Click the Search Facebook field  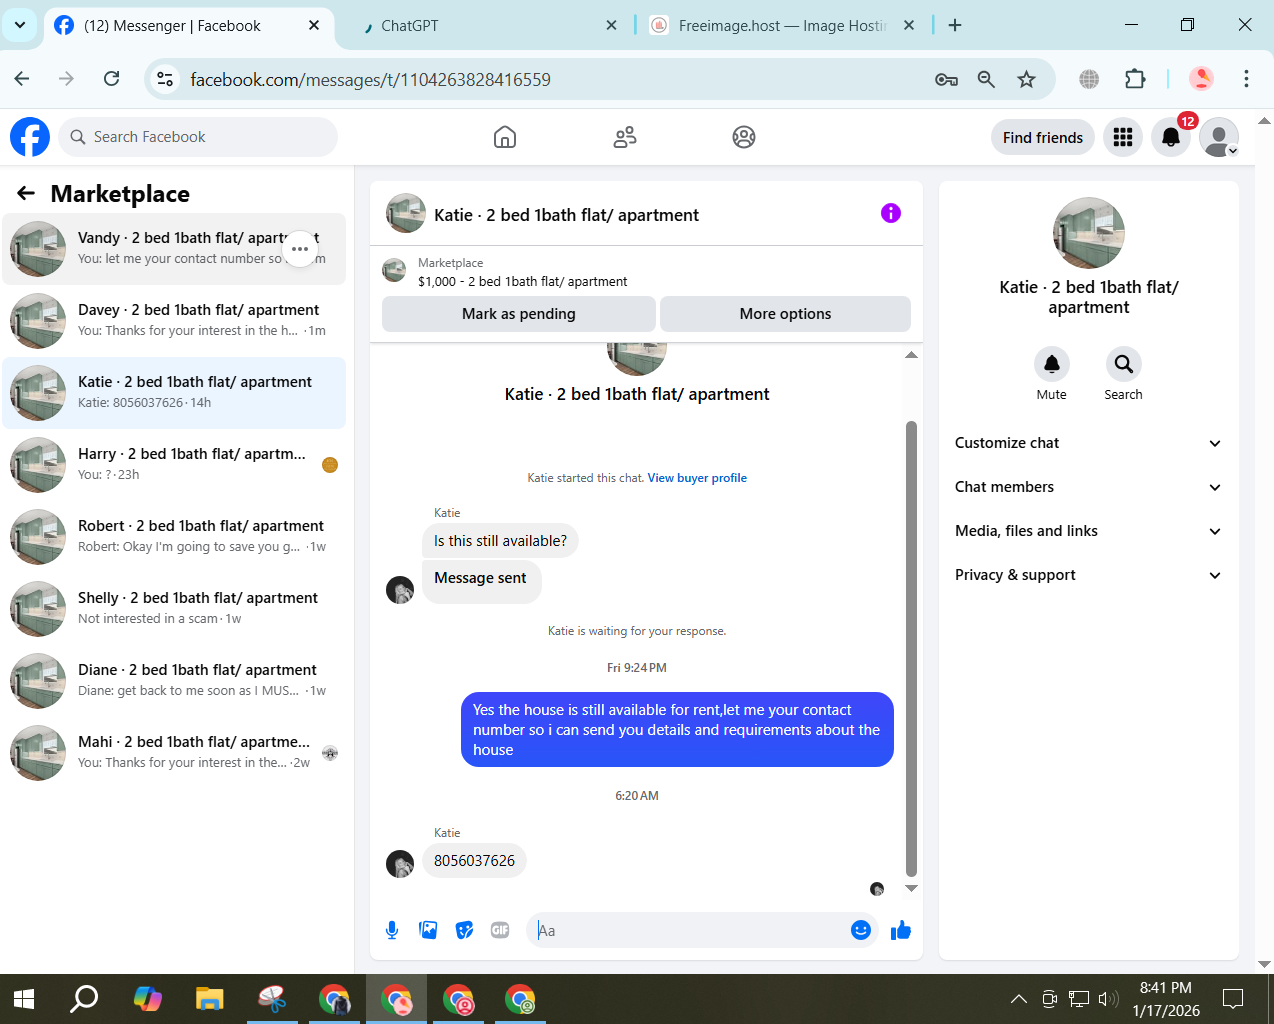click(x=198, y=137)
